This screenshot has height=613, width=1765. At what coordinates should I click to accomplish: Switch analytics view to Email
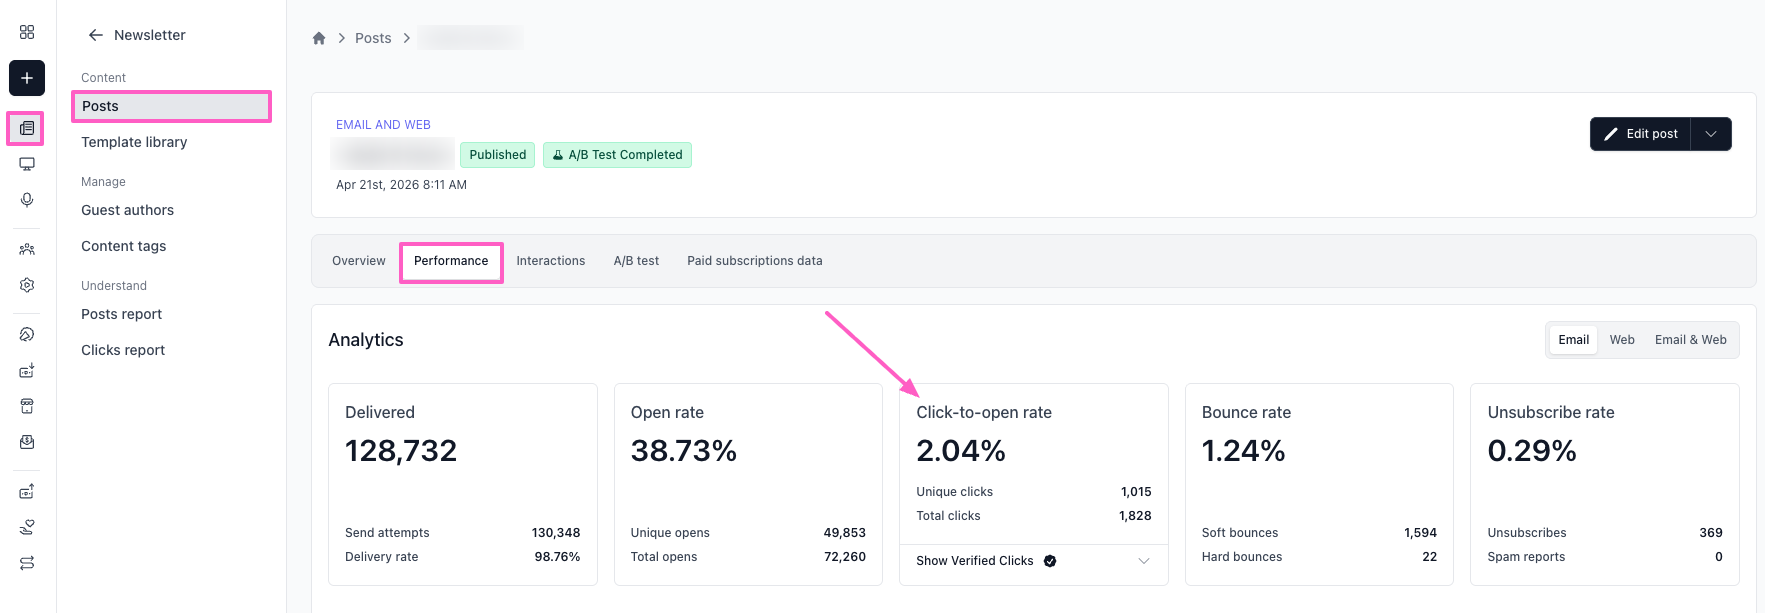1573,340
